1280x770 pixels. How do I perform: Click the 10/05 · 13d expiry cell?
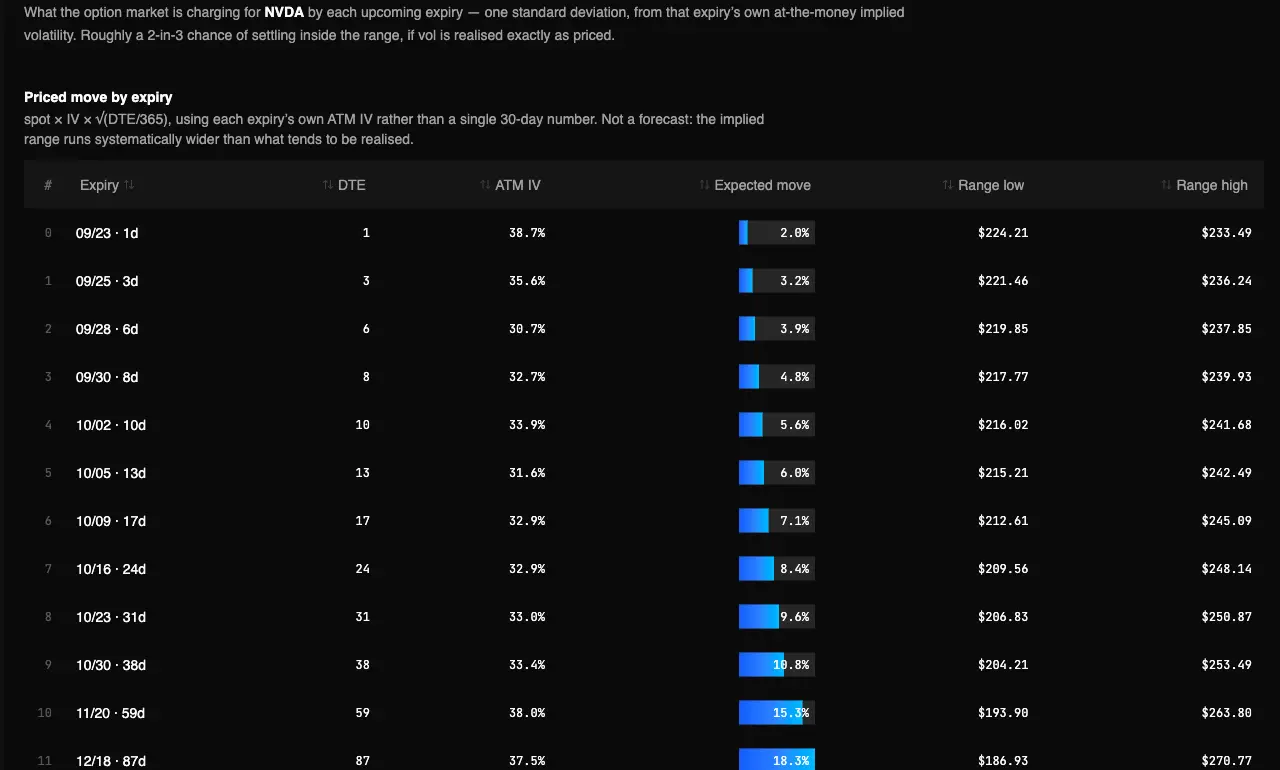(x=111, y=473)
